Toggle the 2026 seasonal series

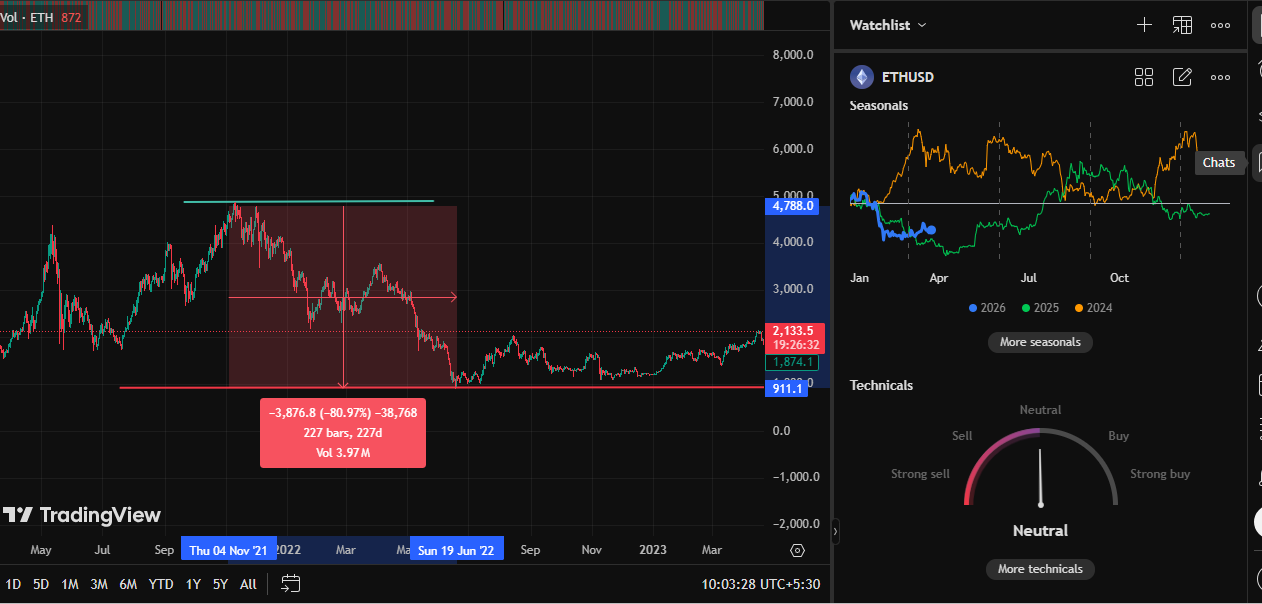point(987,308)
